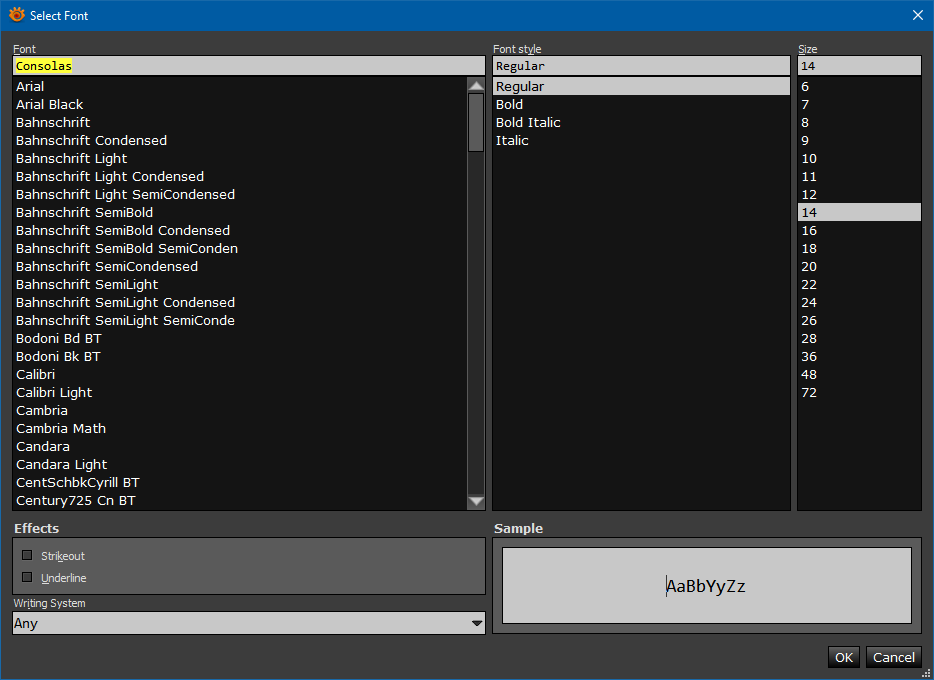Select Calibri Light in font list

pos(54,392)
